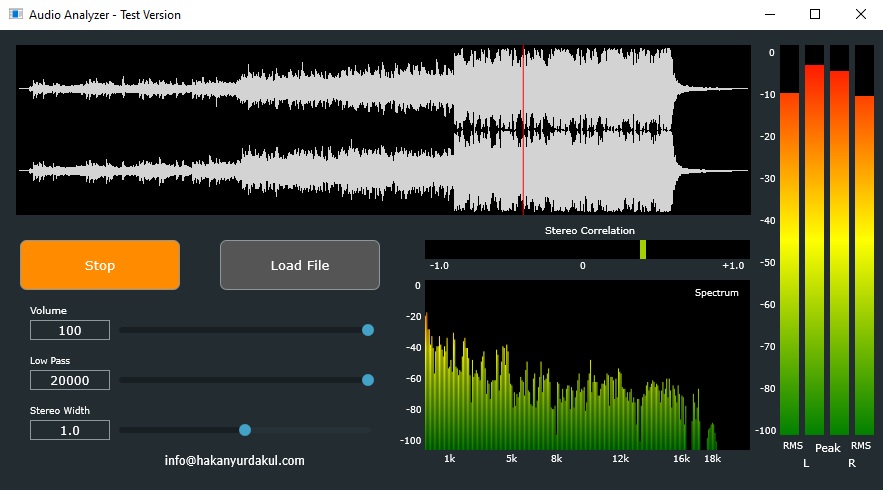Click the upper channel waveform
Screen dimensions: 883x490
click(x=350, y=88)
